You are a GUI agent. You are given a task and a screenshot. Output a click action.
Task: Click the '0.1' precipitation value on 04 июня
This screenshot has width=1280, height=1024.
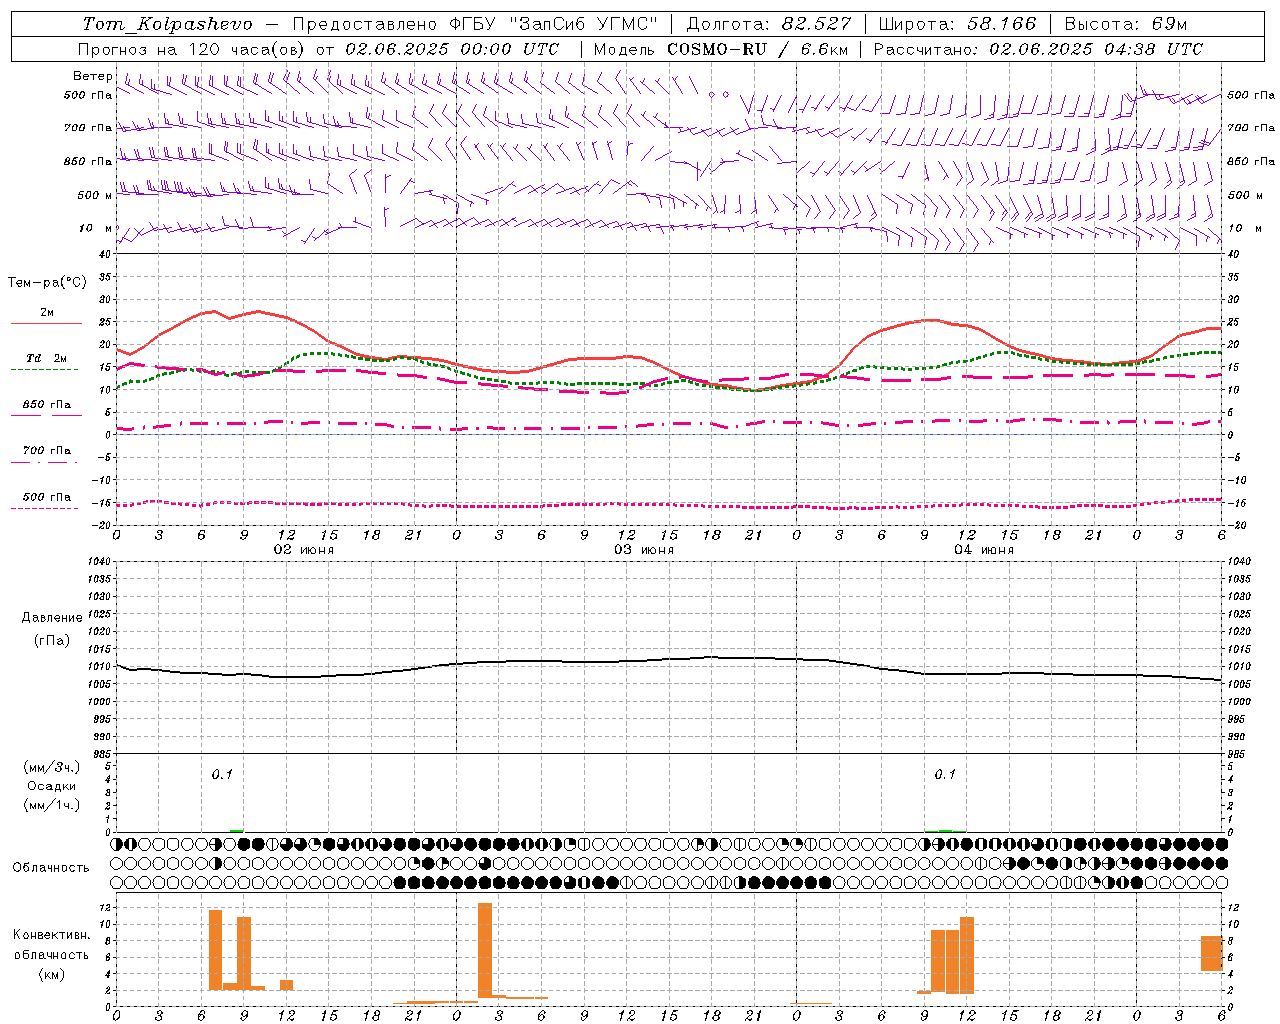coord(945,774)
